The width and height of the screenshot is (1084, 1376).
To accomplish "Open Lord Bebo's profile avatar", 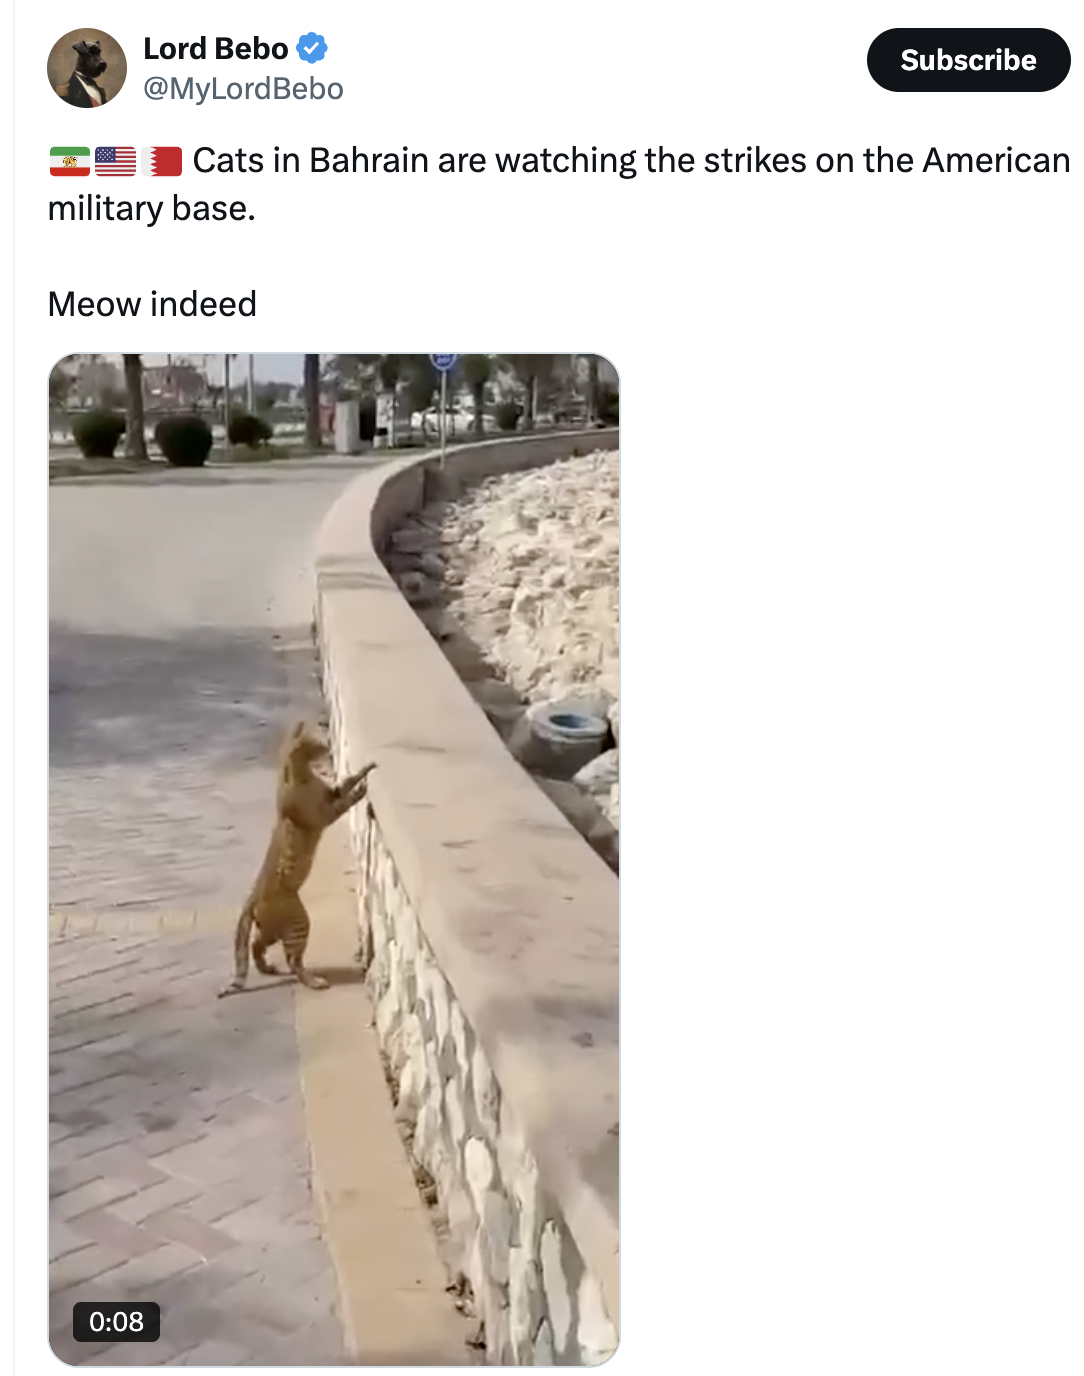I will (x=87, y=68).
